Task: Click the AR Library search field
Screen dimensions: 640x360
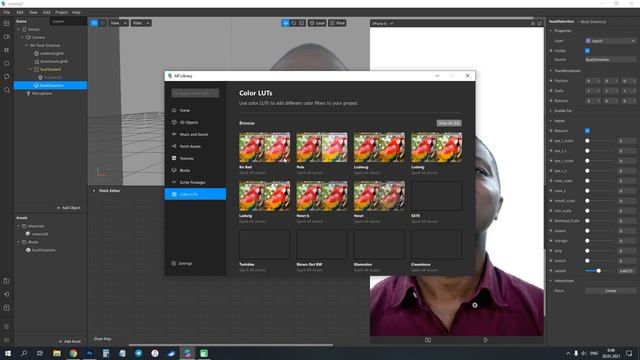Action: coord(195,93)
